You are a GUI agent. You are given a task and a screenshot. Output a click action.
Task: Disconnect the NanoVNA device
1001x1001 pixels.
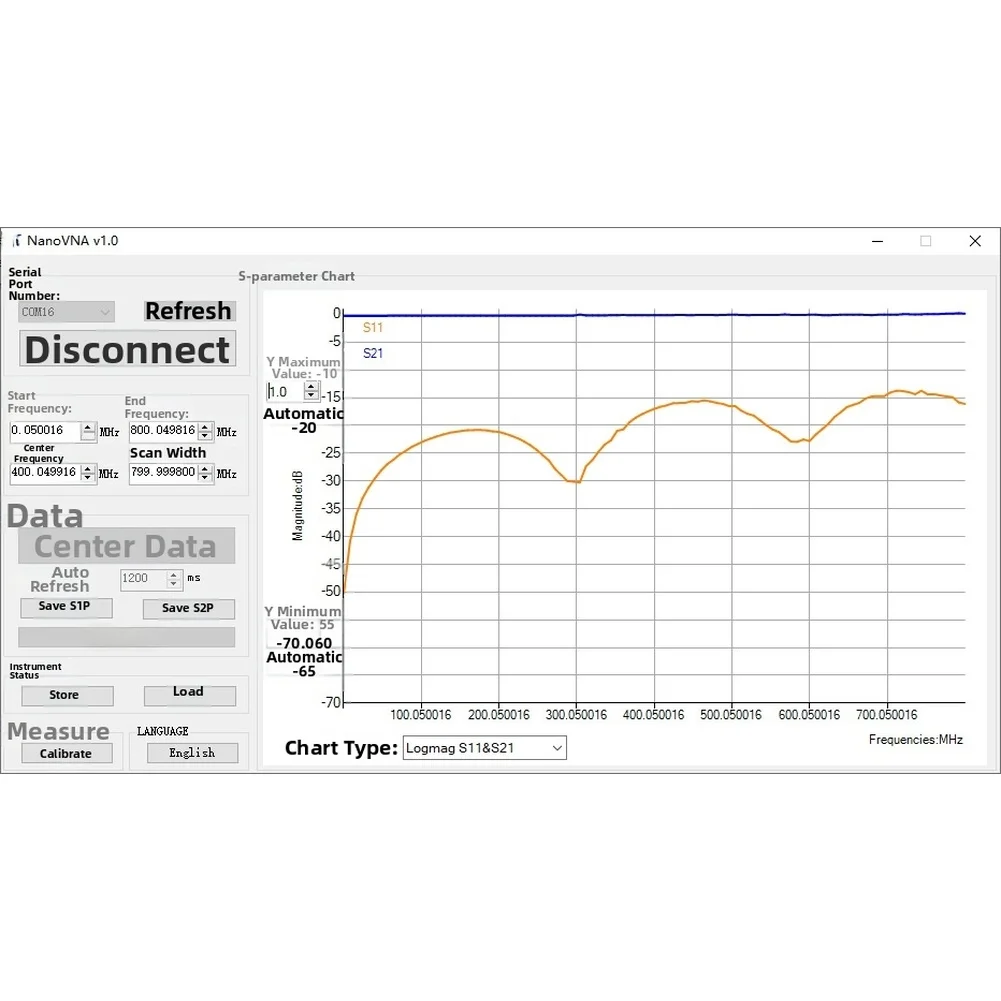click(126, 349)
